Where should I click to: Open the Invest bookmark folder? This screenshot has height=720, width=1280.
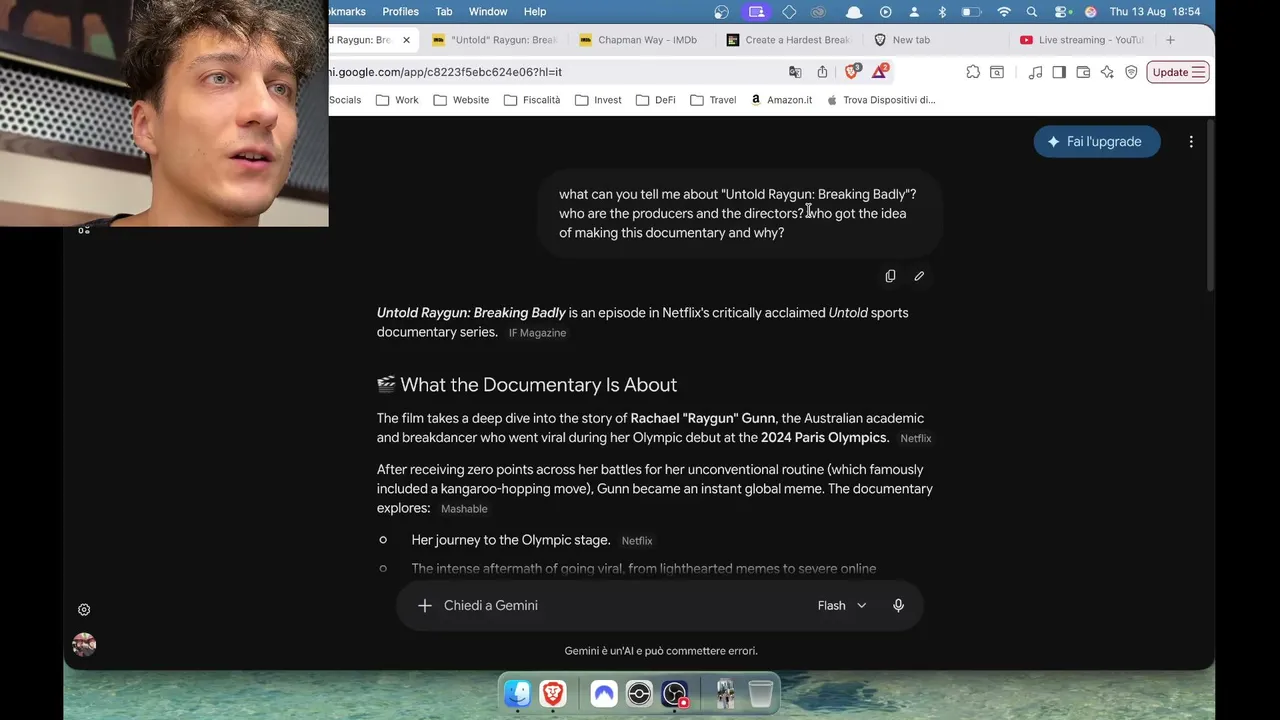click(598, 100)
